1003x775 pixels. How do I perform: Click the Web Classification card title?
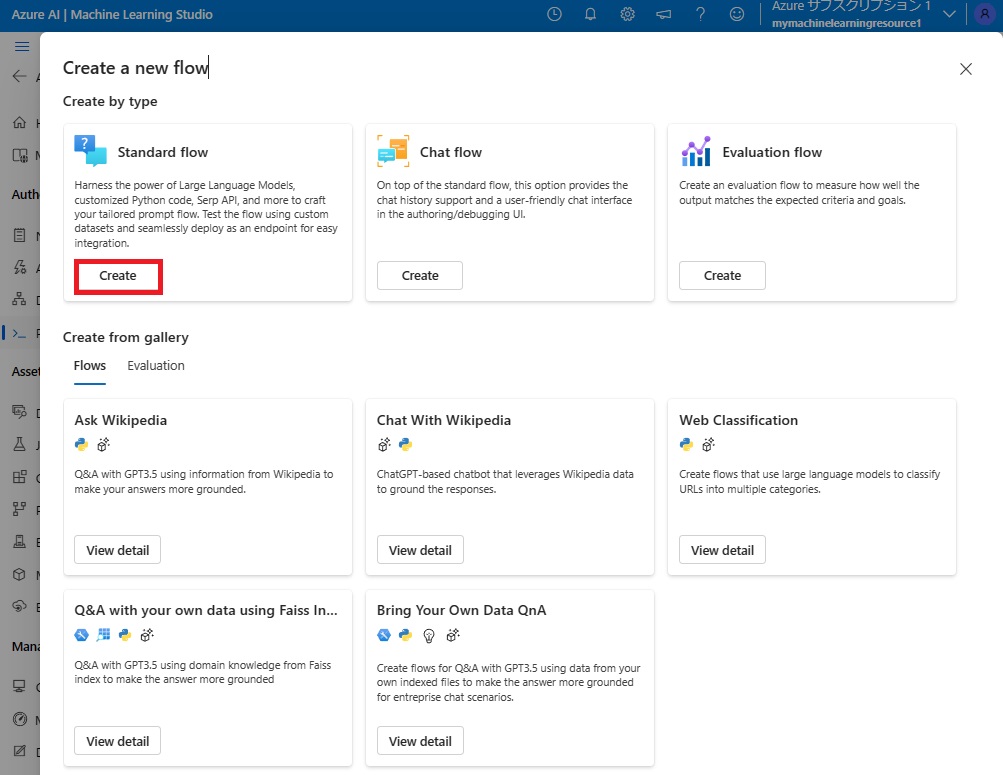coord(739,420)
